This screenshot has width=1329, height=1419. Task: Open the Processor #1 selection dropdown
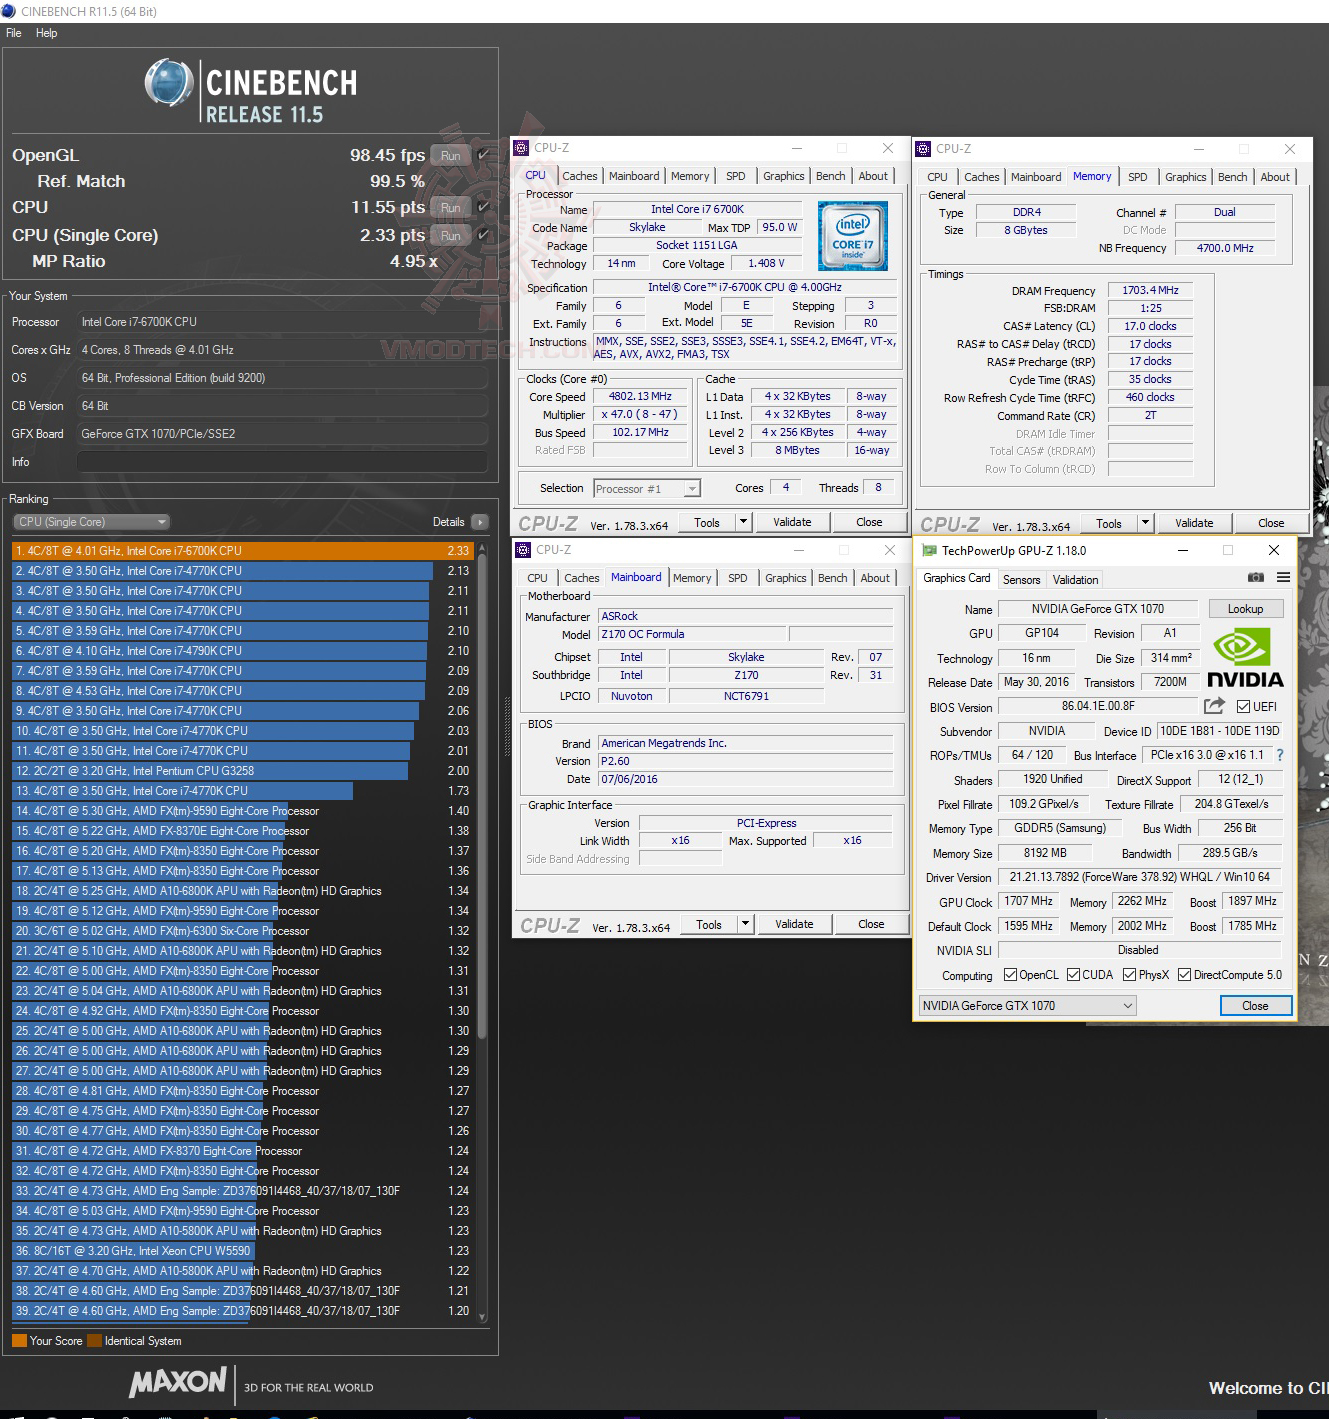pyautogui.click(x=647, y=489)
